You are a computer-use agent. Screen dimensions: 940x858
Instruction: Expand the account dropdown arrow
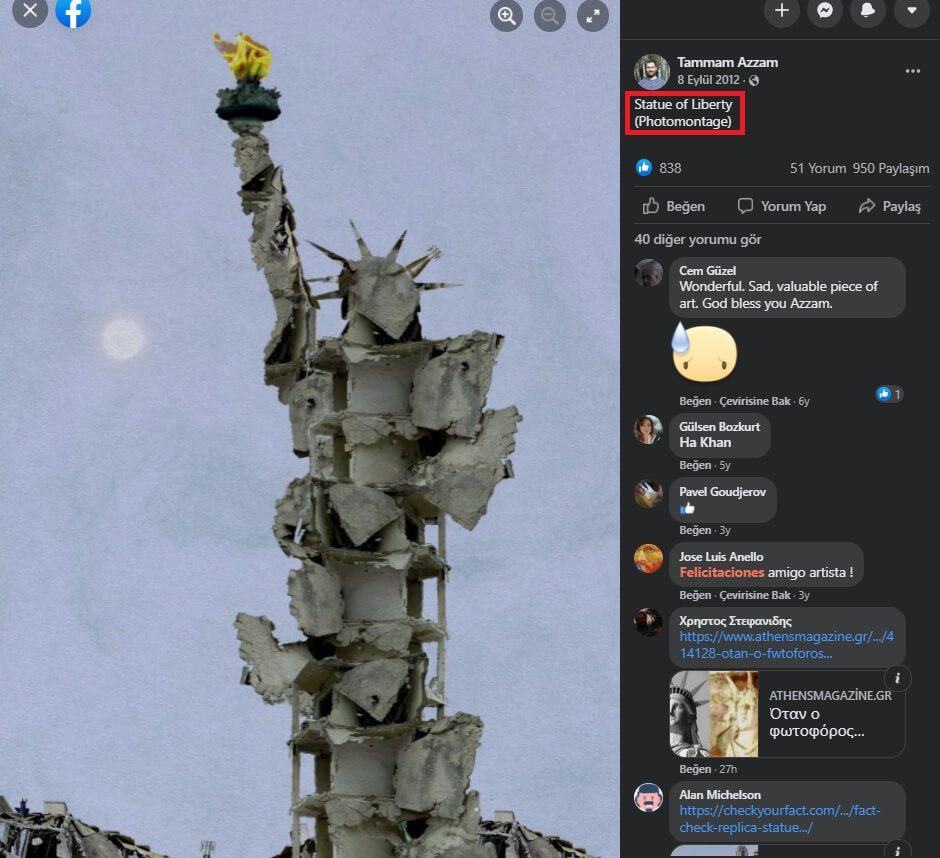911,11
